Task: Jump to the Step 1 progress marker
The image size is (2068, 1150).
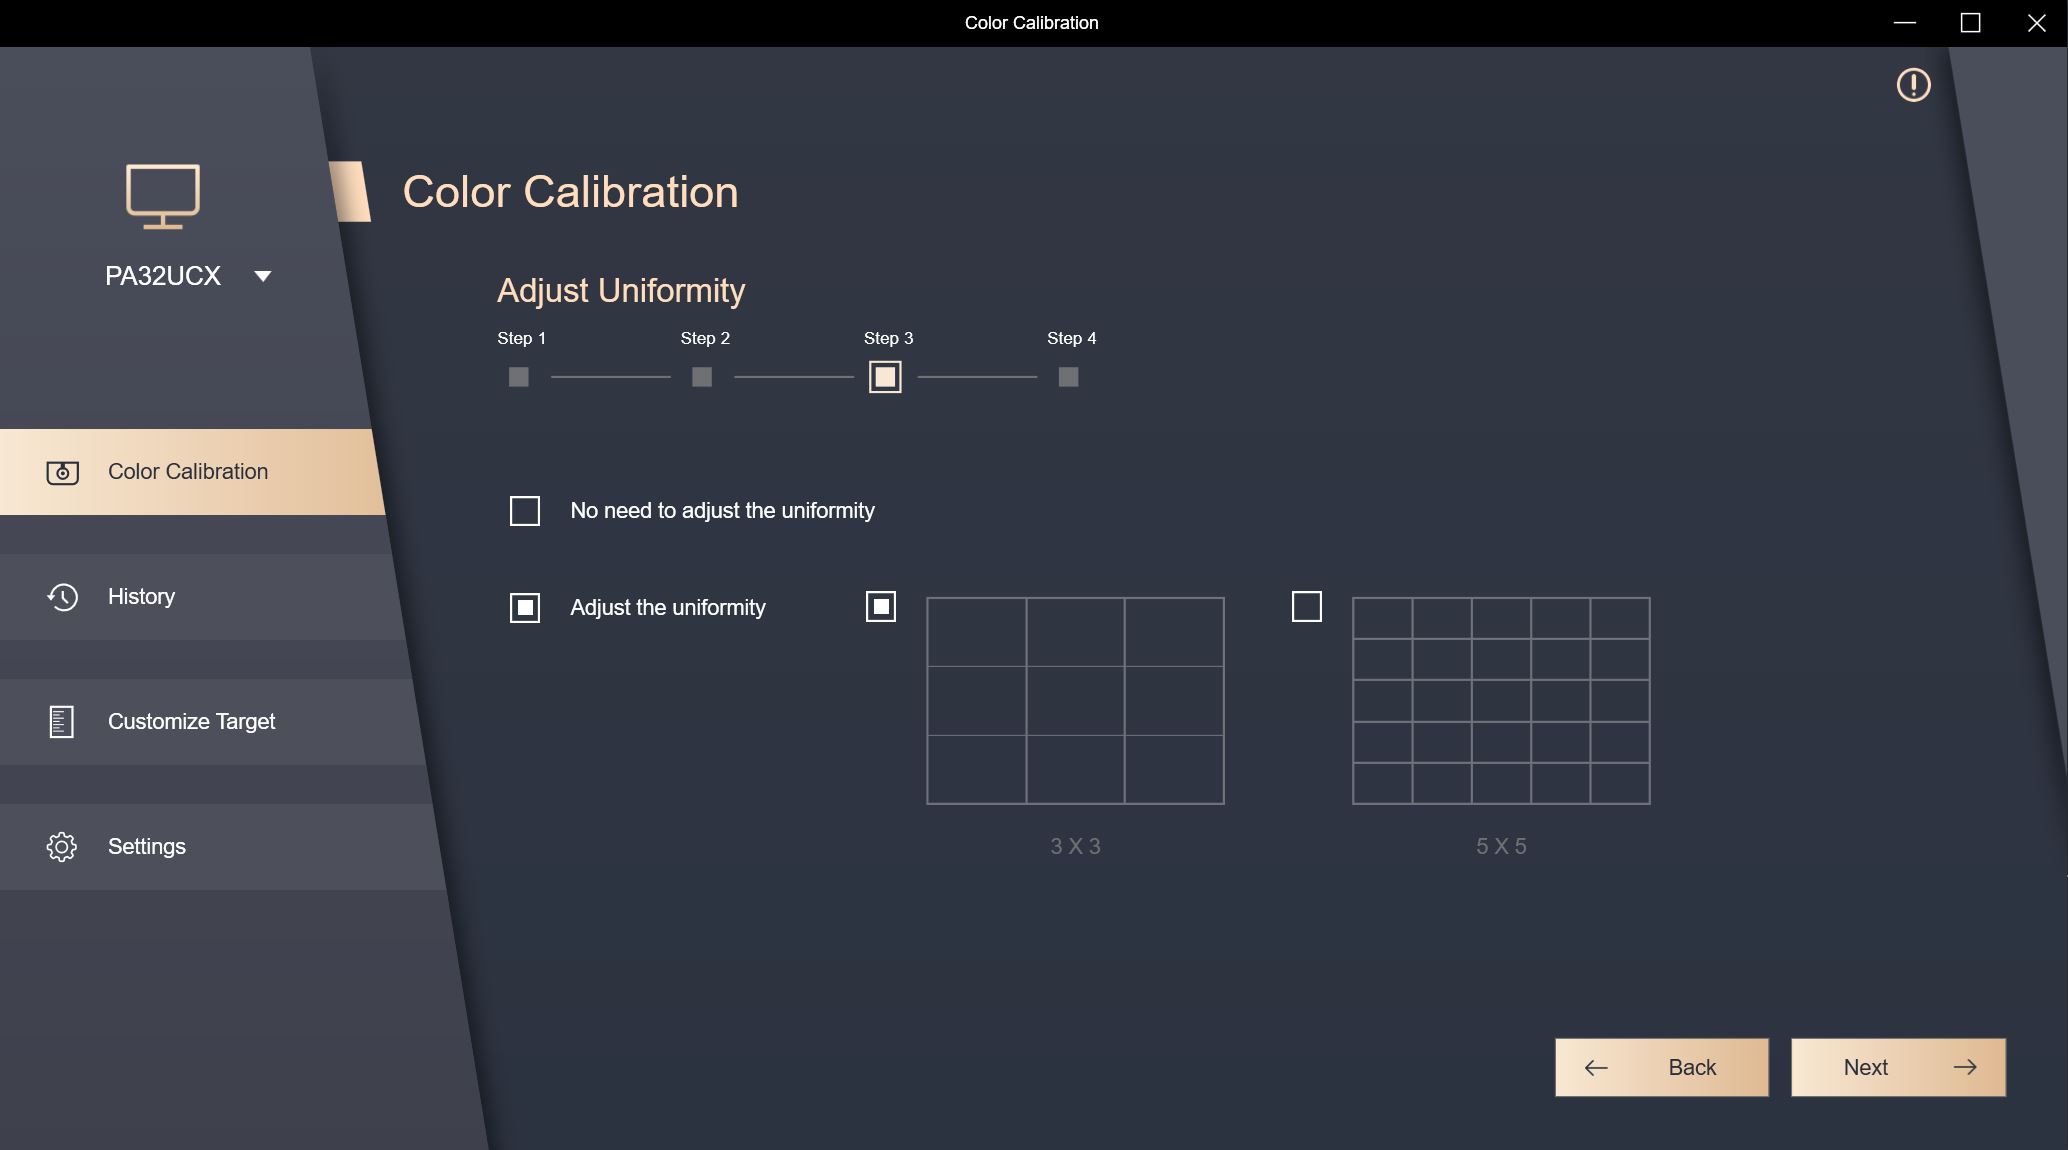Action: pos(518,377)
